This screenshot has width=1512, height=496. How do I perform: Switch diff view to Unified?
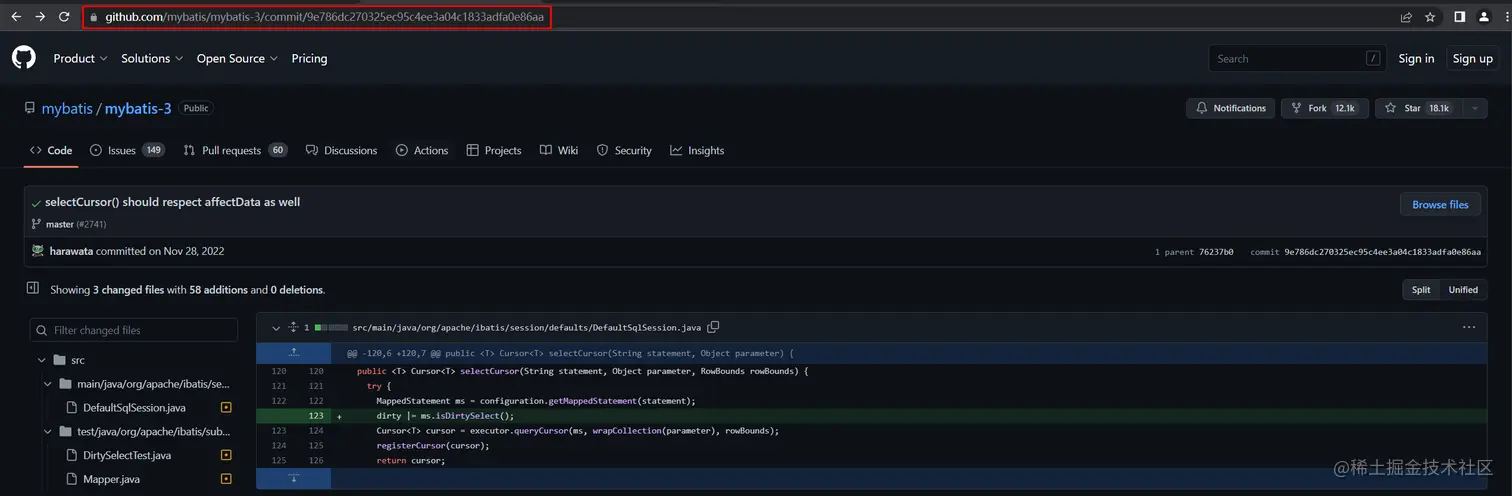tap(1463, 289)
